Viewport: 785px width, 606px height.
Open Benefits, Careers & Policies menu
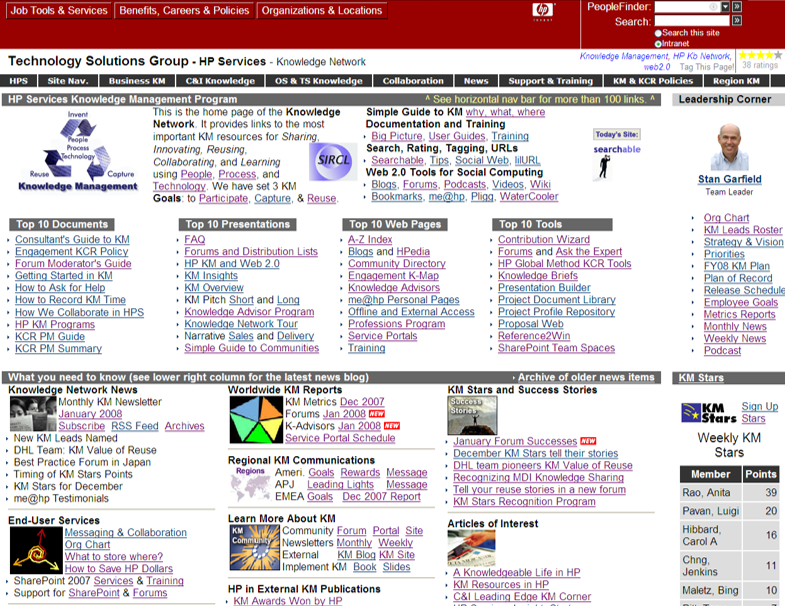coord(184,11)
